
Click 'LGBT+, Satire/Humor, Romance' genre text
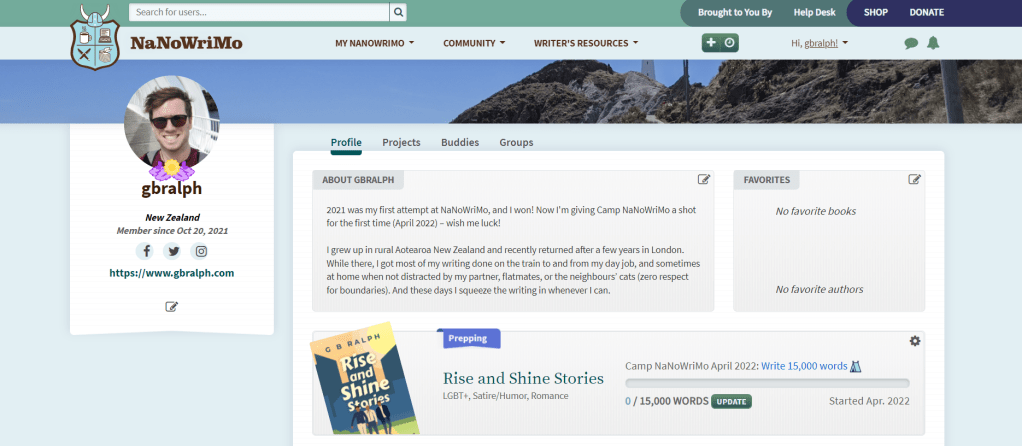point(505,396)
